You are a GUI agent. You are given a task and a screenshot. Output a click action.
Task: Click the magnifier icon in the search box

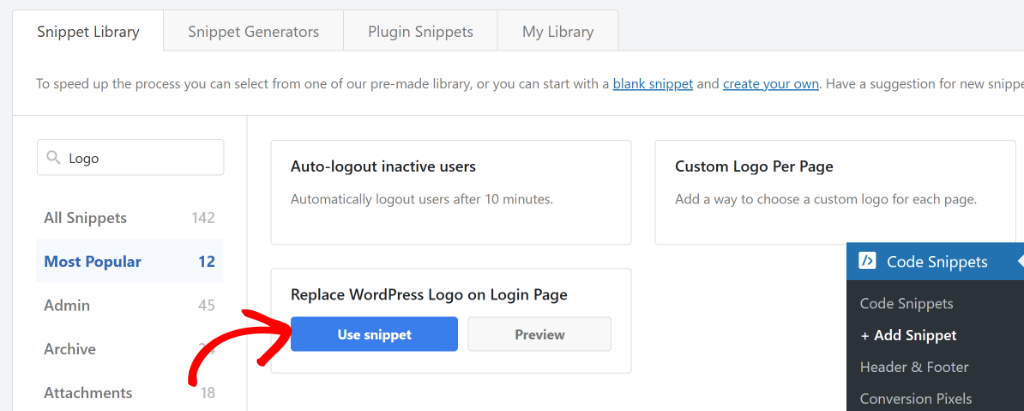tap(54, 158)
